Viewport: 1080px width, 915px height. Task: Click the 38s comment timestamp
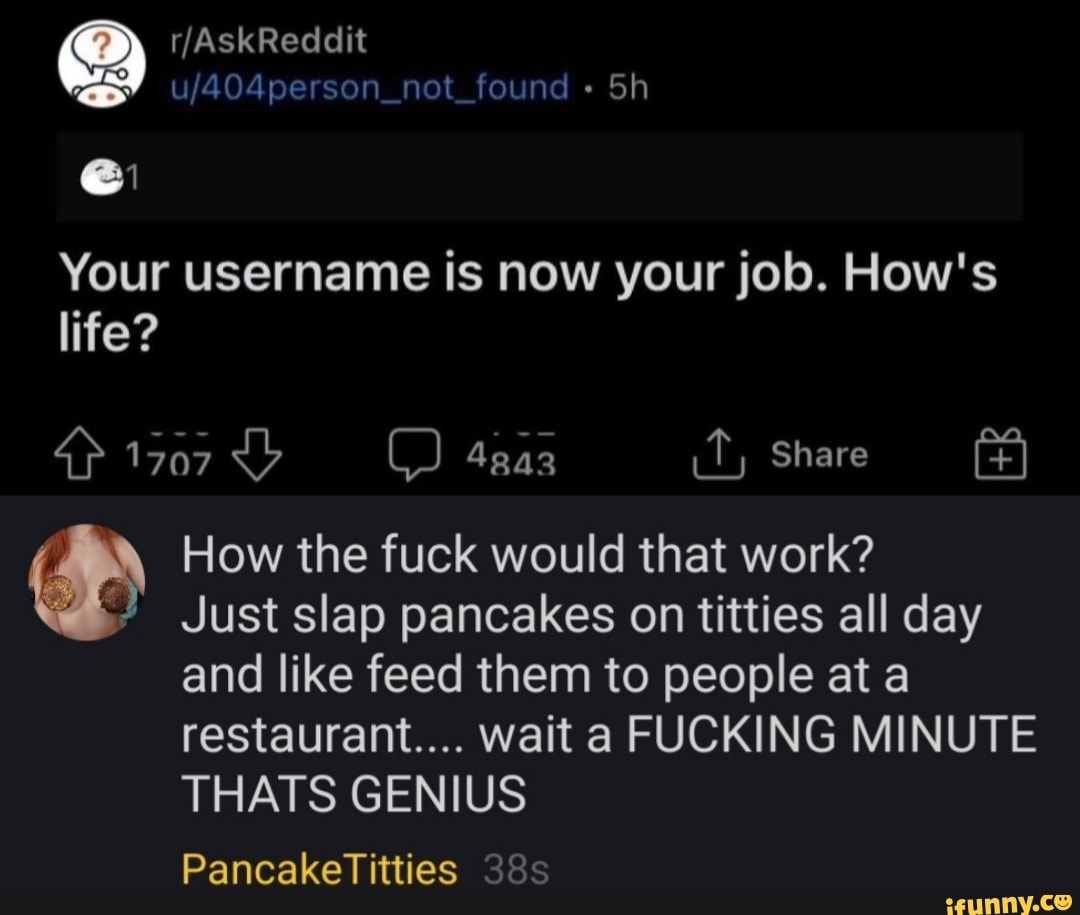pos(516,870)
